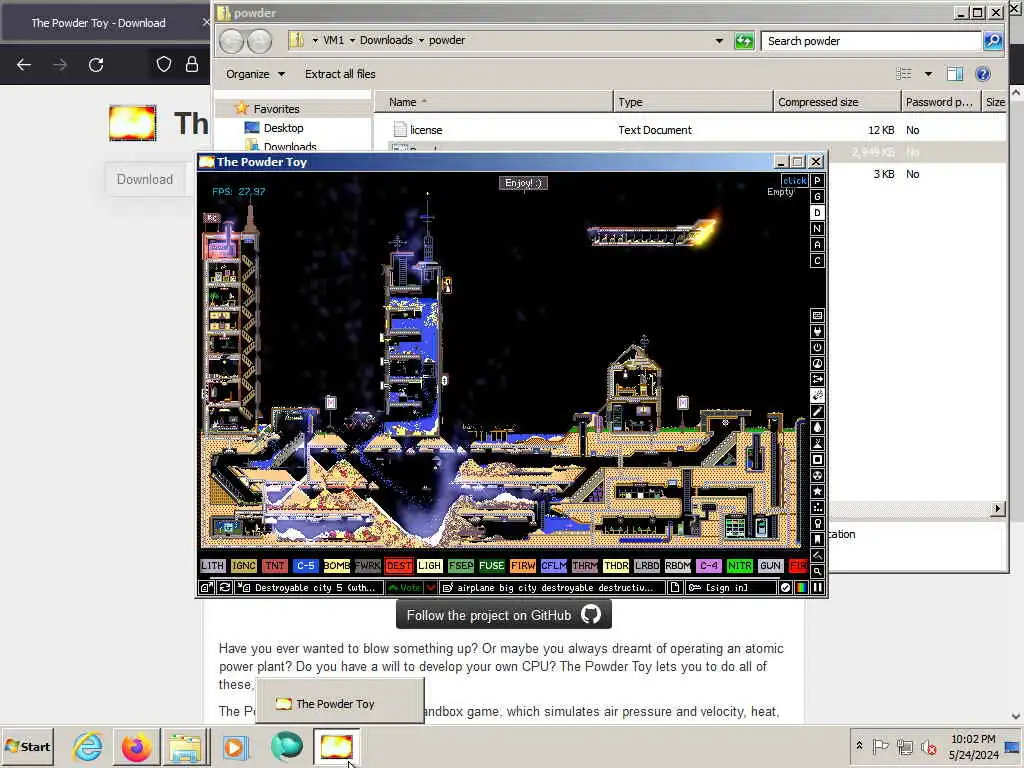Click Explorer's green refresh arrows icon
Image resolution: width=1024 pixels, height=768 pixels.
pyautogui.click(x=744, y=40)
